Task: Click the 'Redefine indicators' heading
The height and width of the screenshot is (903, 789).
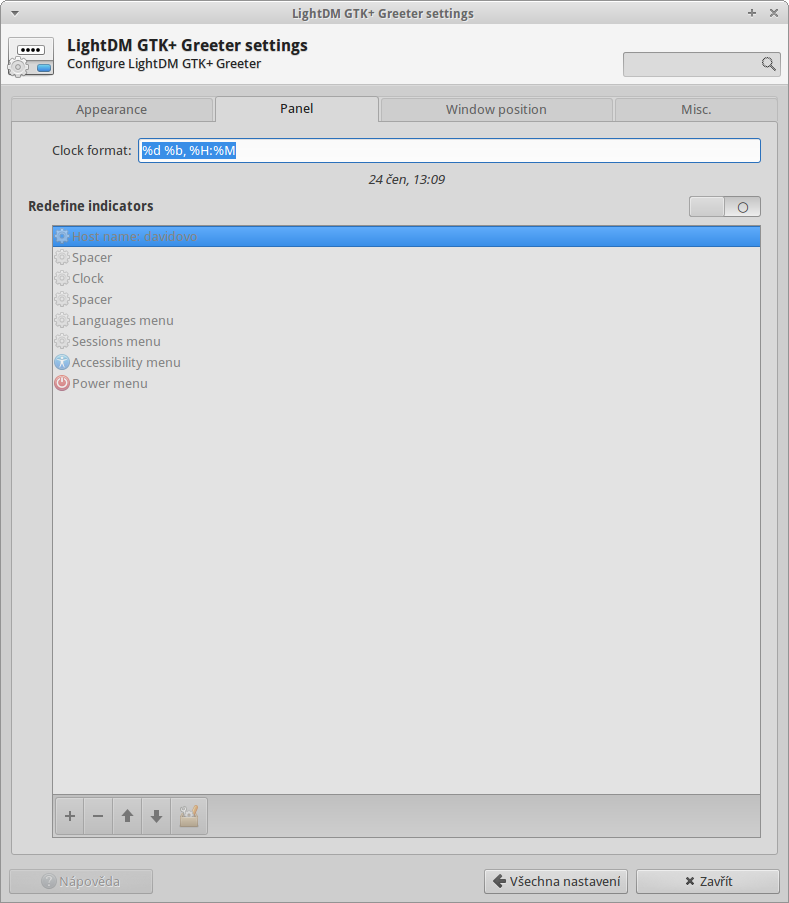Action: pyautogui.click(x=91, y=206)
